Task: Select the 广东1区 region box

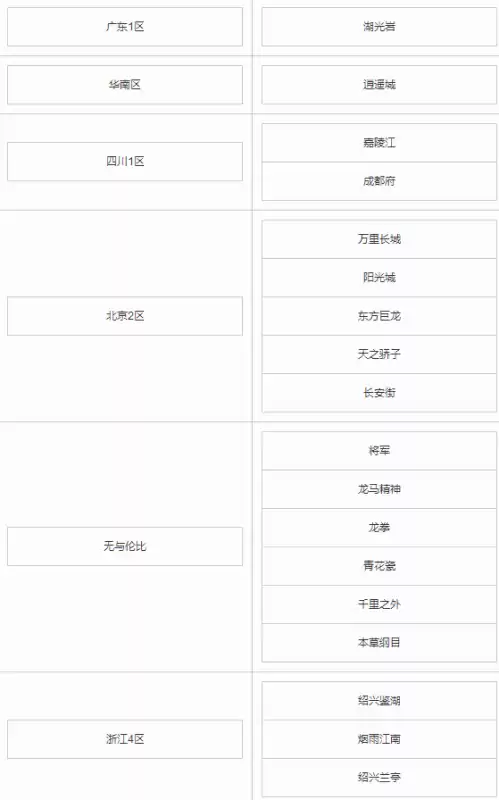Action: (x=124, y=27)
